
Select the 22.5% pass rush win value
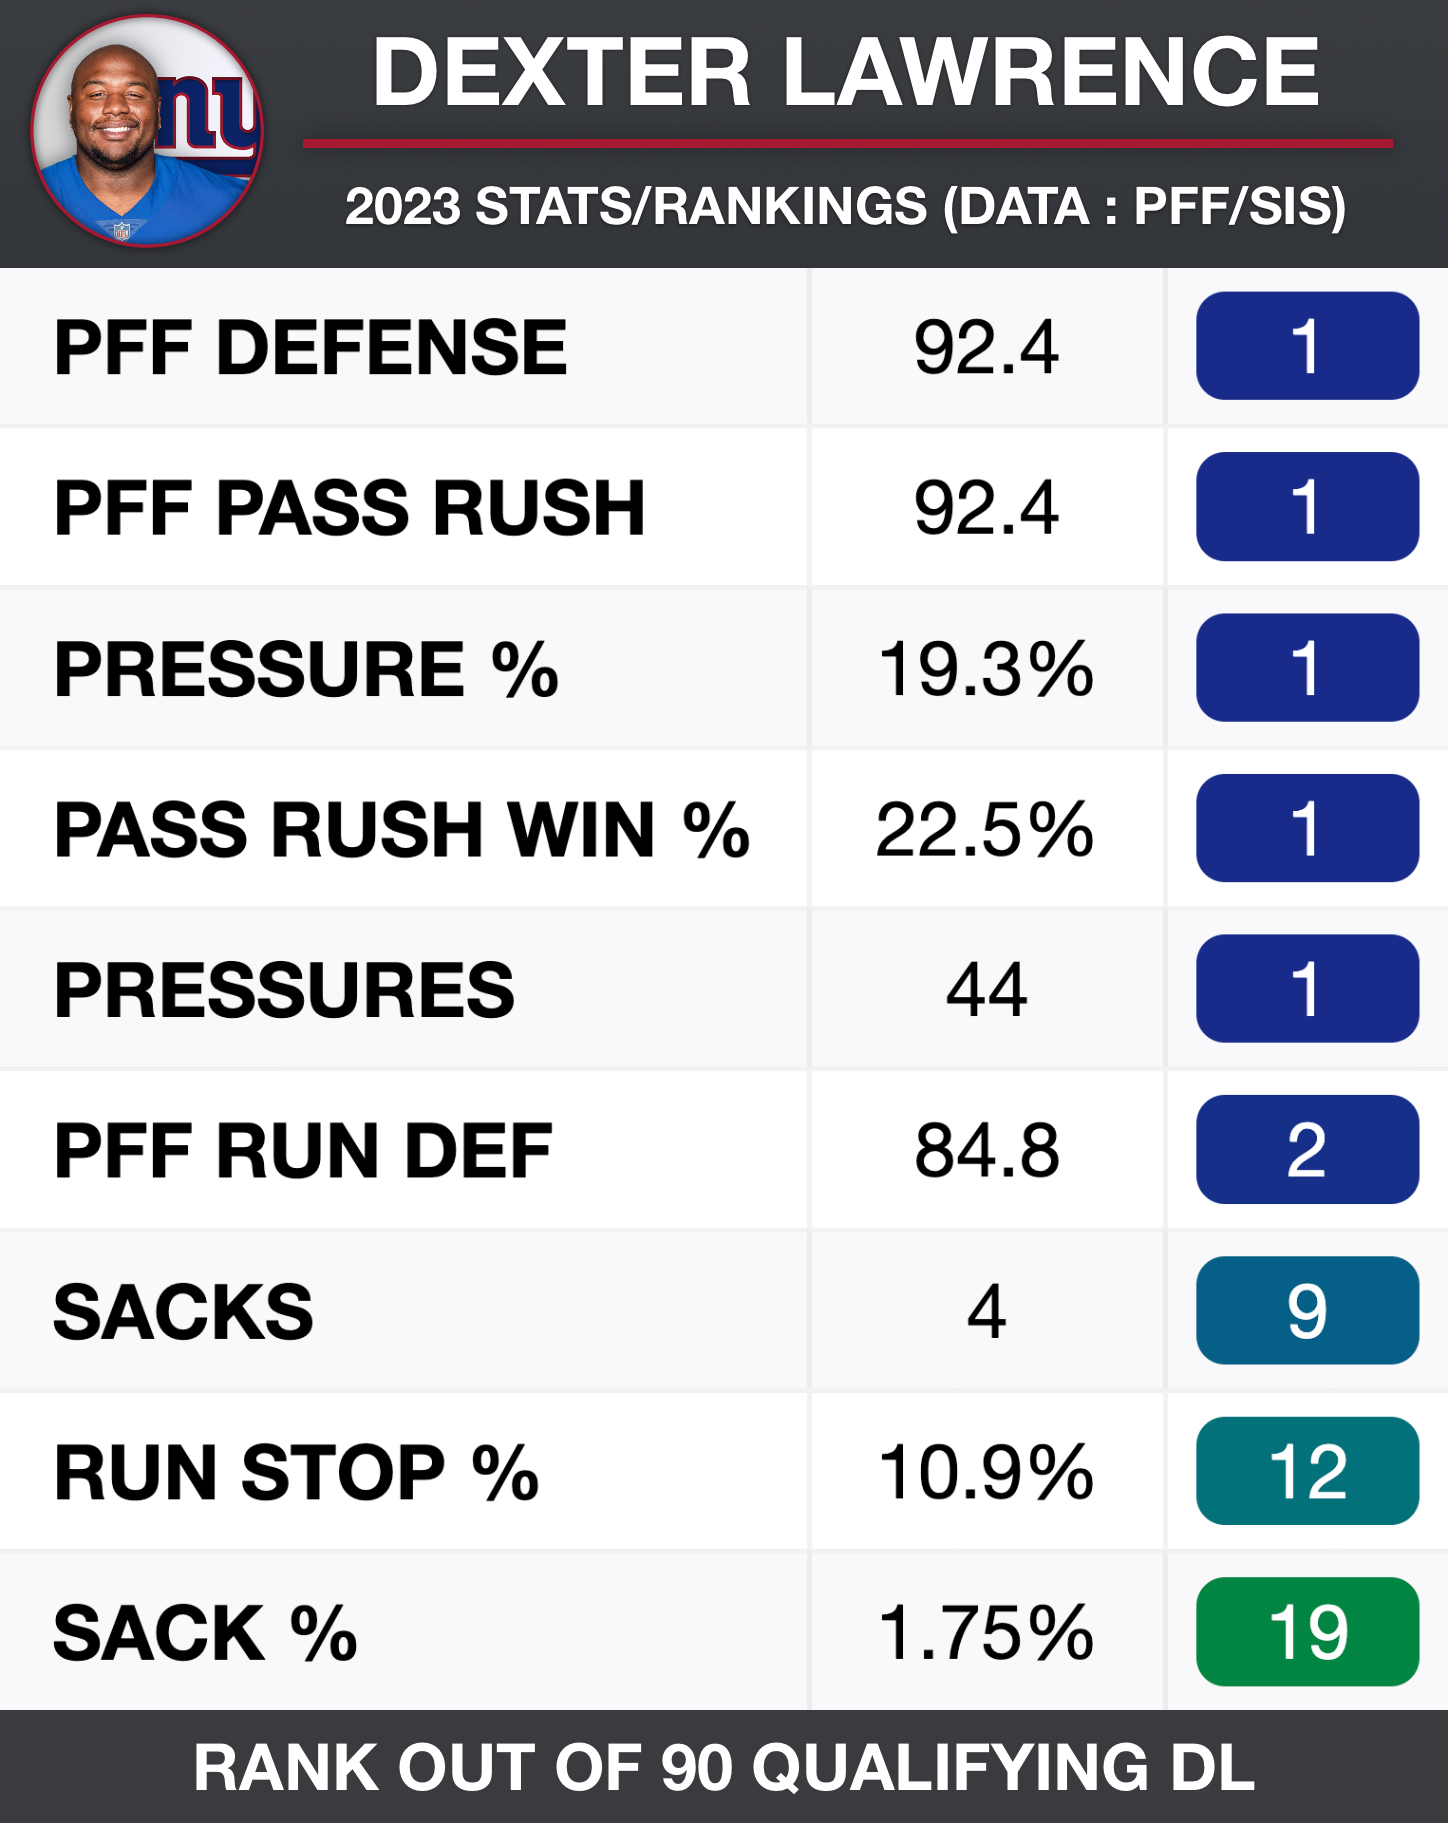click(x=986, y=829)
